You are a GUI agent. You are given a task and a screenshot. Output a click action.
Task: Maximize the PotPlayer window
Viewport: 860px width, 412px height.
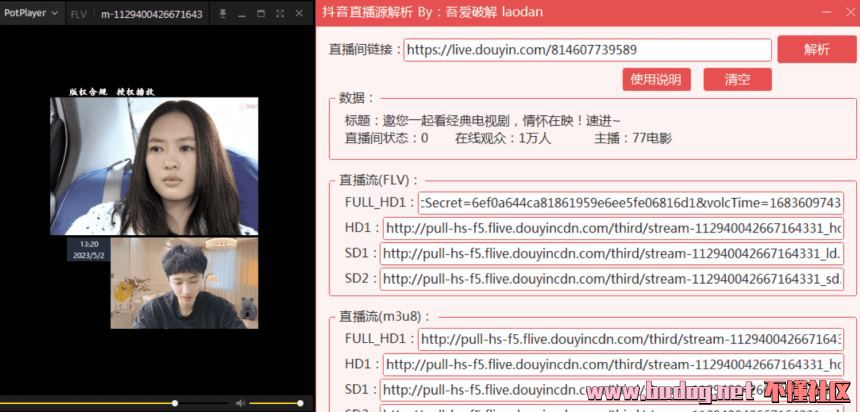tap(261, 14)
